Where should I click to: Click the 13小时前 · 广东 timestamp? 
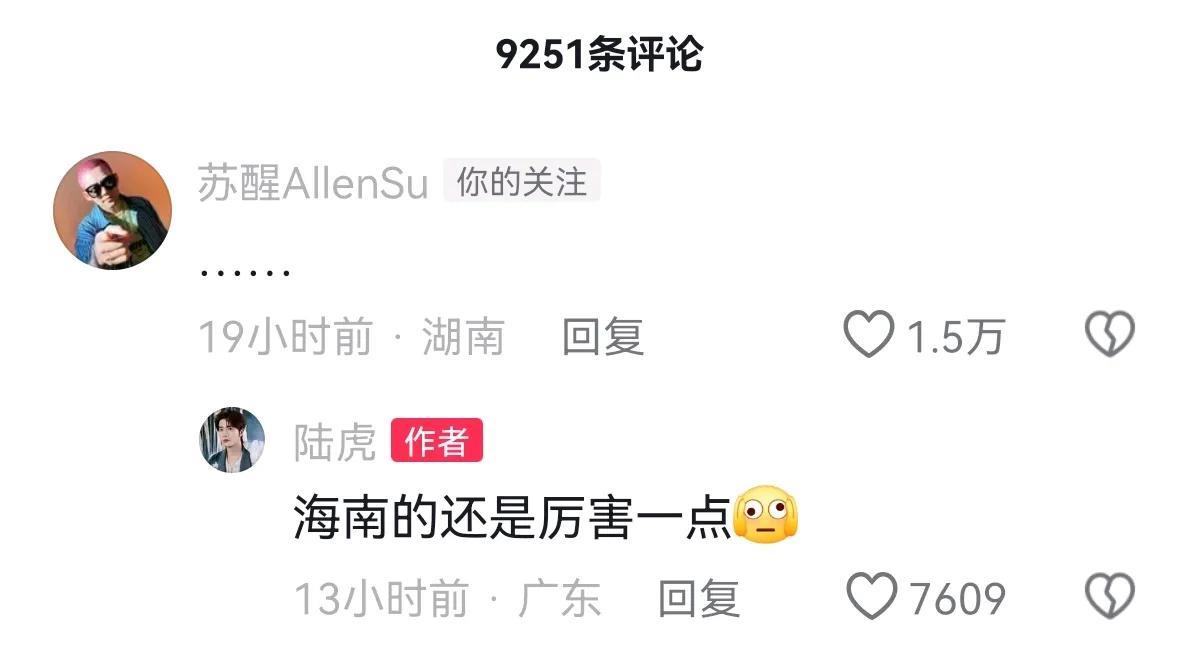pyautogui.click(x=447, y=598)
